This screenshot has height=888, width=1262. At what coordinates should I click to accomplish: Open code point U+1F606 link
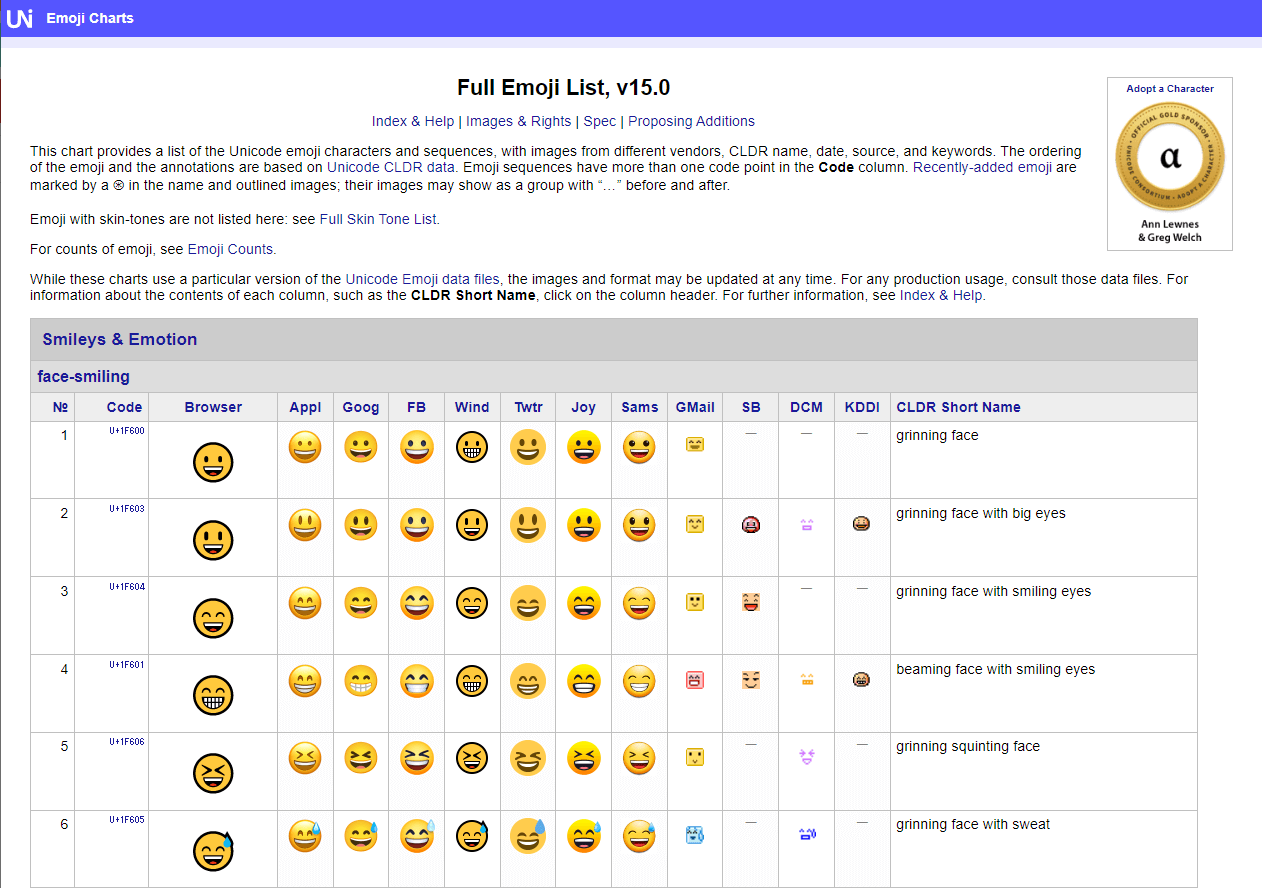(x=127, y=741)
